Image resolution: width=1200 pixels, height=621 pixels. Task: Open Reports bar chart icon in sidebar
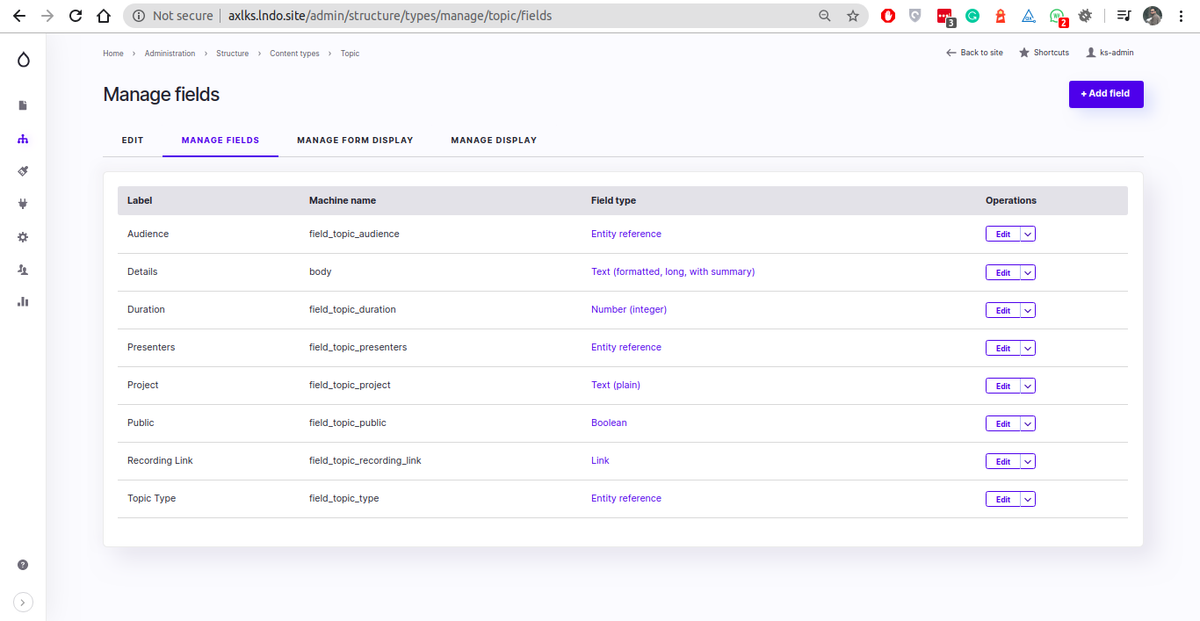(23, 302)
